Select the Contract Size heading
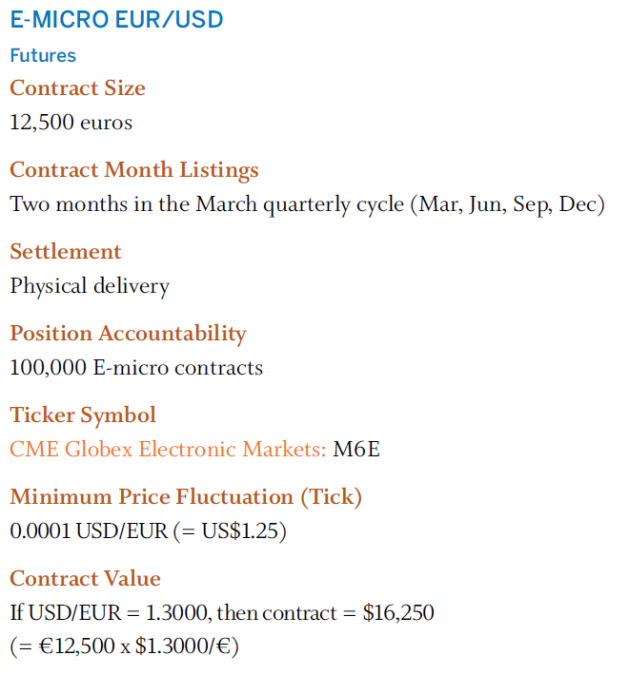Viewport: 632px width, 675px height. point(77,88)
